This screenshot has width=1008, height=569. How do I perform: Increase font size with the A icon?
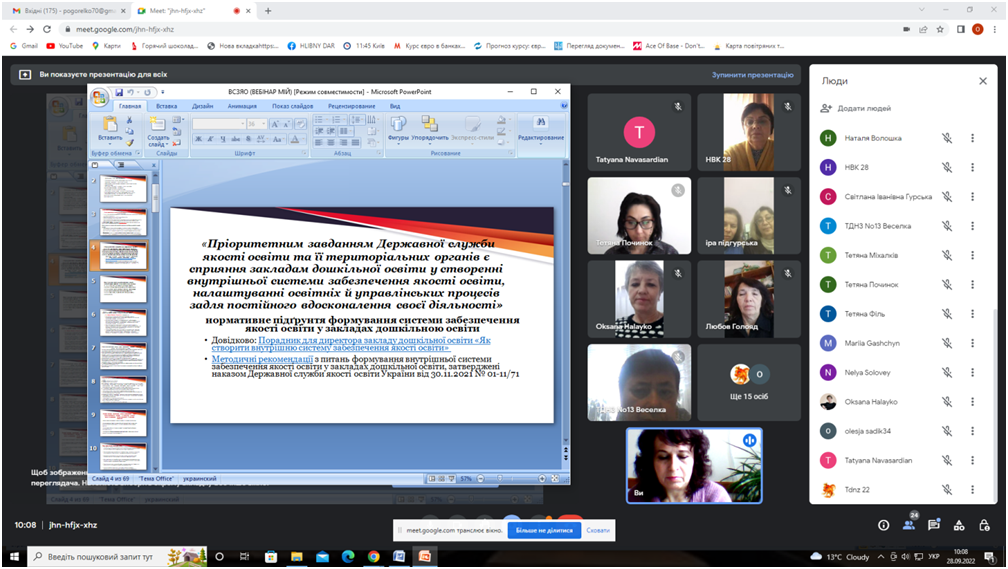274,124
